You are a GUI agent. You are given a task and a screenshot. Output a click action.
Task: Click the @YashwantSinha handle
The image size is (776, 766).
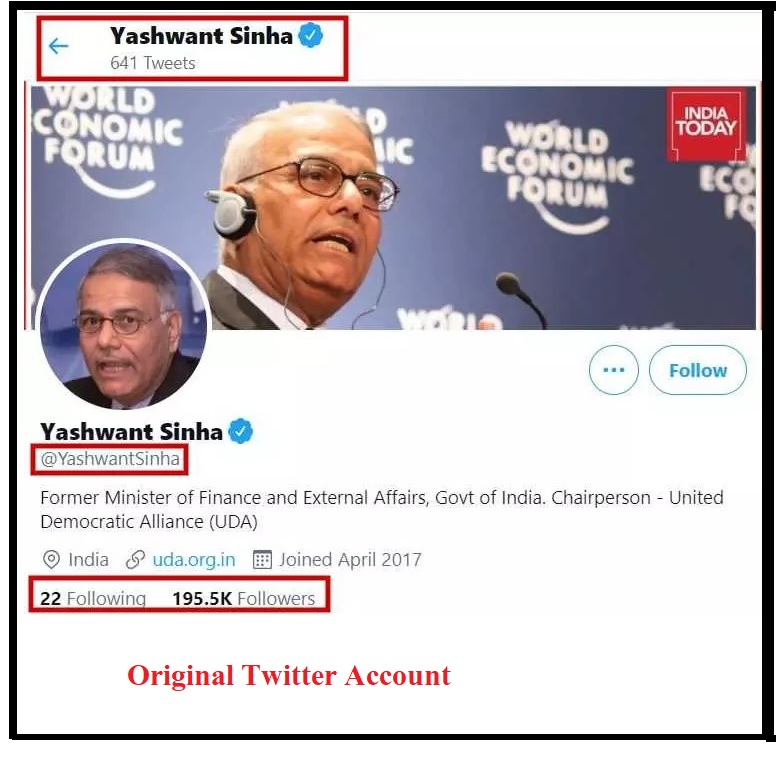111,460
